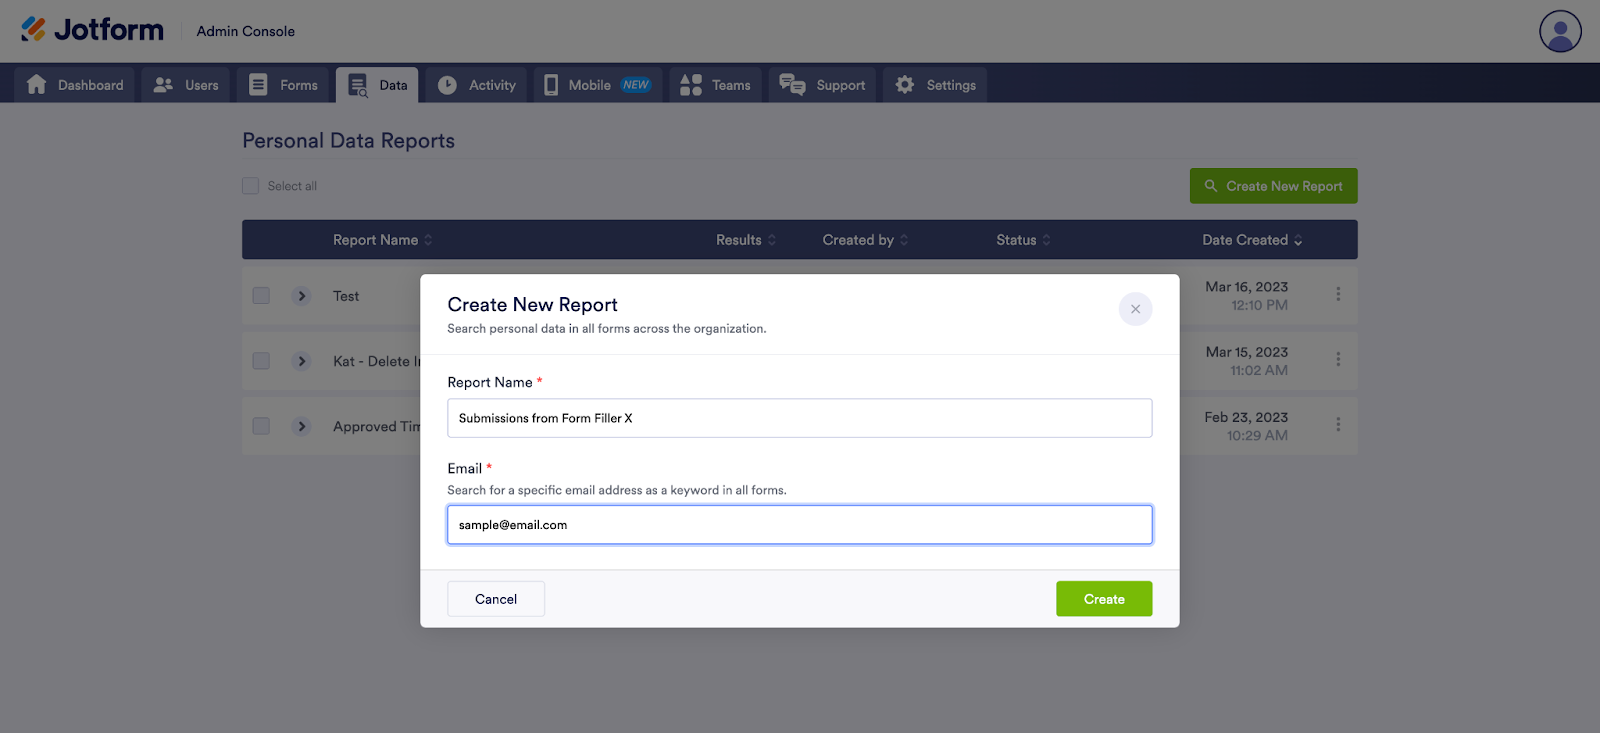Check the Test report checkbox
1600x733 pixels.
[x=261, y=296]
